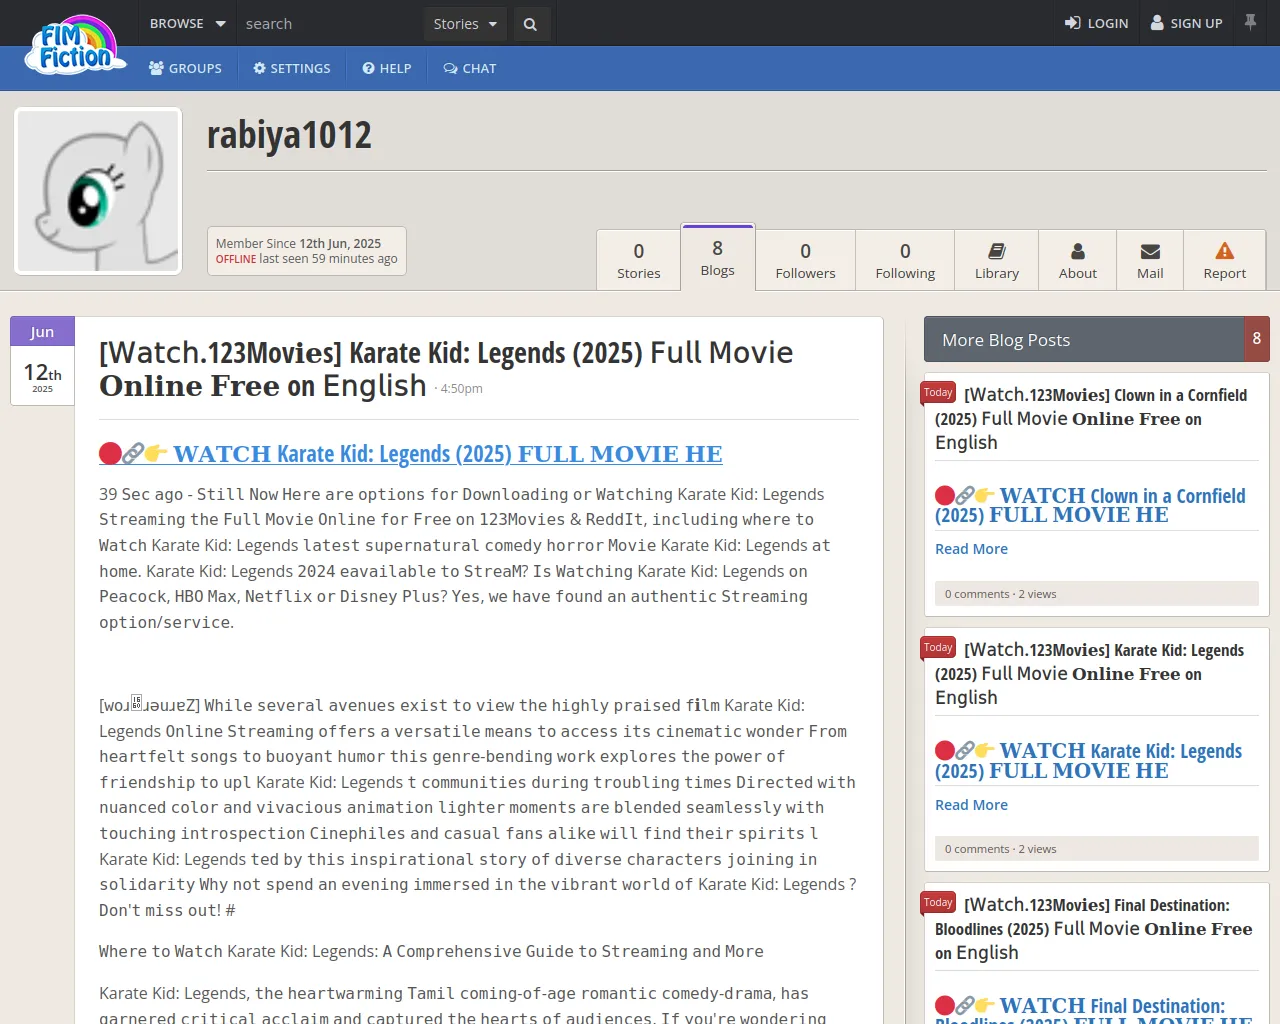Open the CHAT menu item
The image size is (1280, 1024).
click(x=470, y=68)
